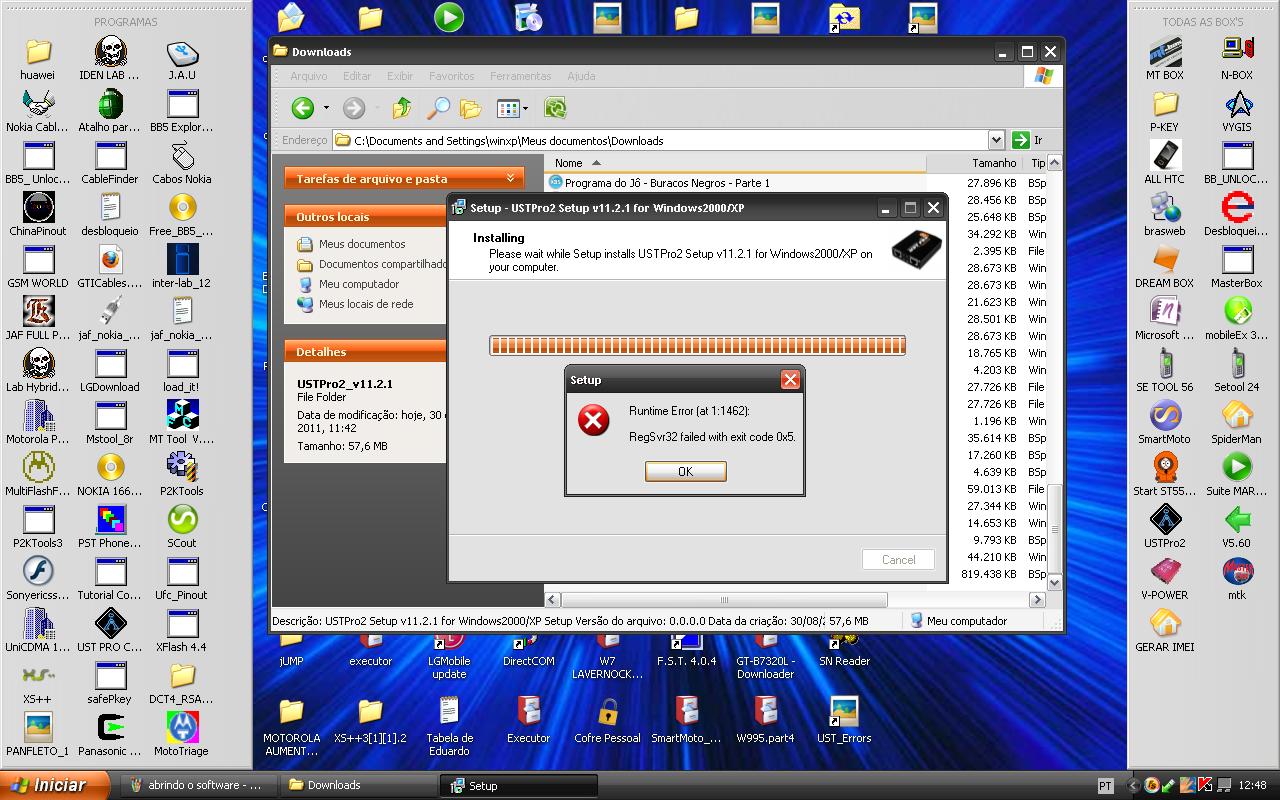
Task: Click the installation progress bar
Action: tap(697, 346)
